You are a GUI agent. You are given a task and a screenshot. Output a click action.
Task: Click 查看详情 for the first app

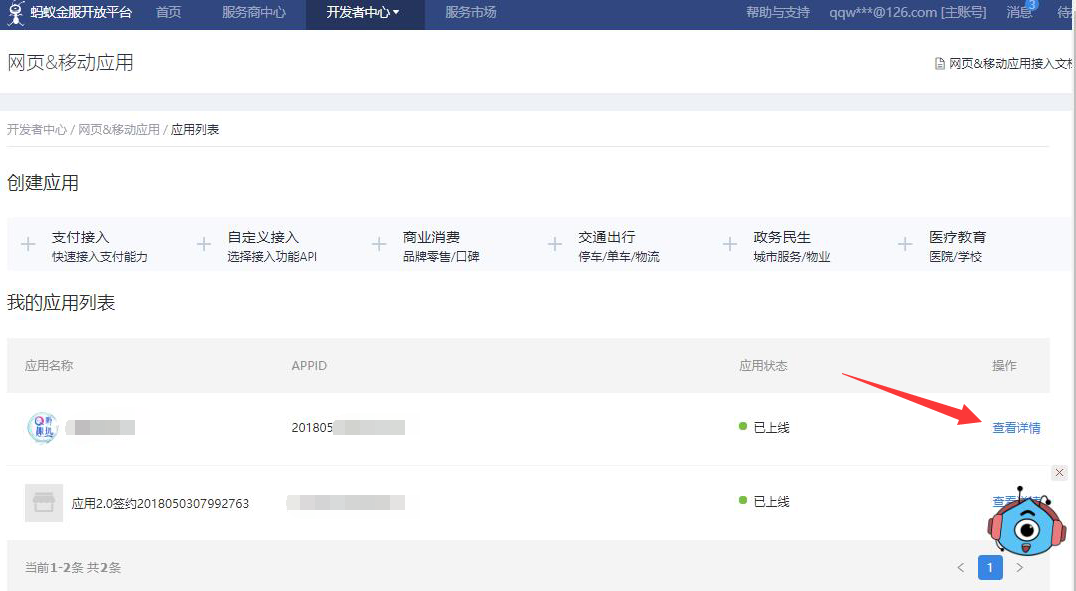click(x=1015, y=428)
